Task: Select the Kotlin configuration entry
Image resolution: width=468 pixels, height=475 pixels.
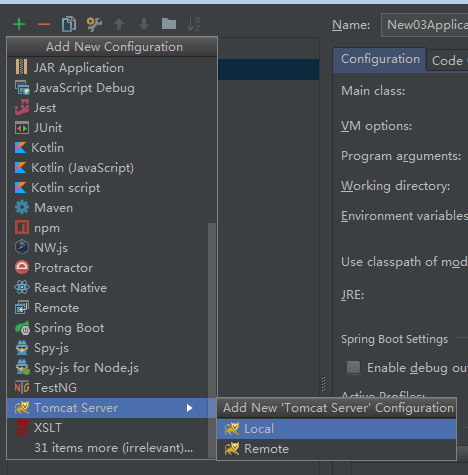Action: coord(112,148)
